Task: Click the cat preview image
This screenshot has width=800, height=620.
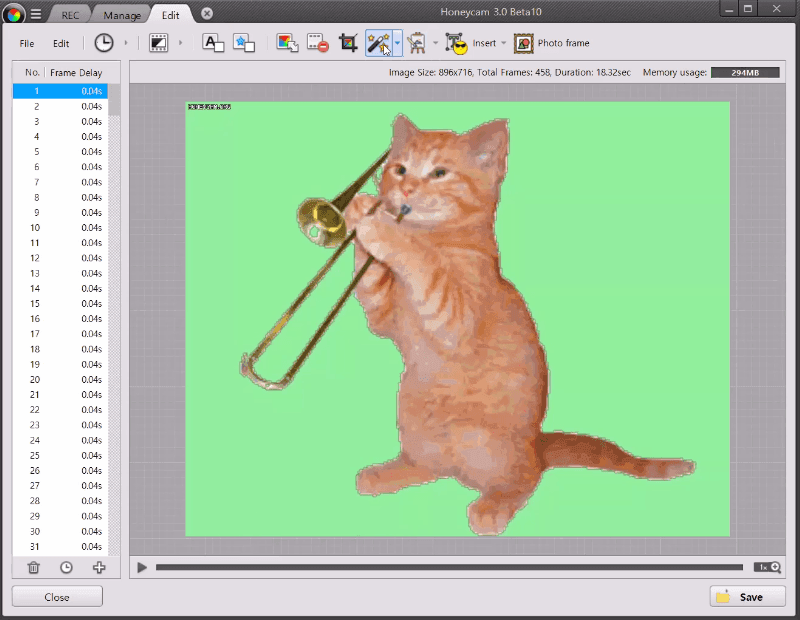Action: pos(457,319)
